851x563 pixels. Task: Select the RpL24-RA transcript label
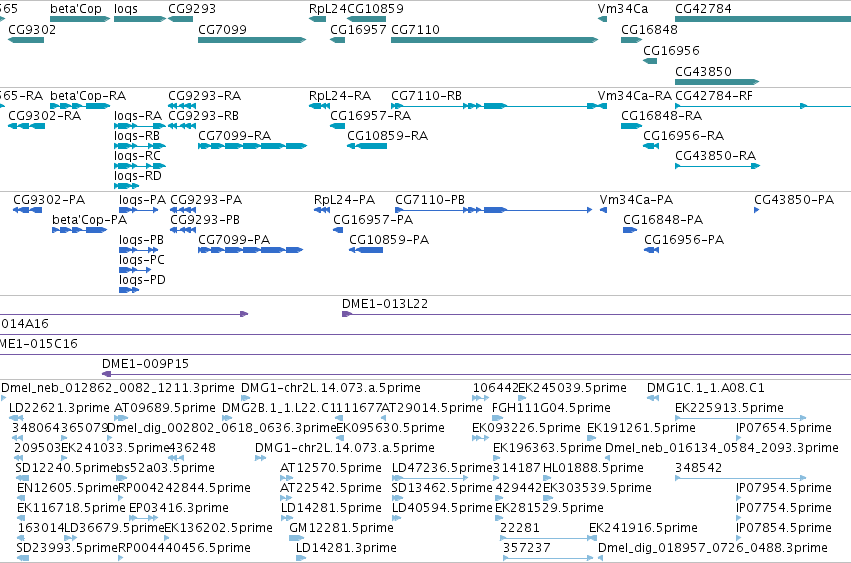coord(340,96)
